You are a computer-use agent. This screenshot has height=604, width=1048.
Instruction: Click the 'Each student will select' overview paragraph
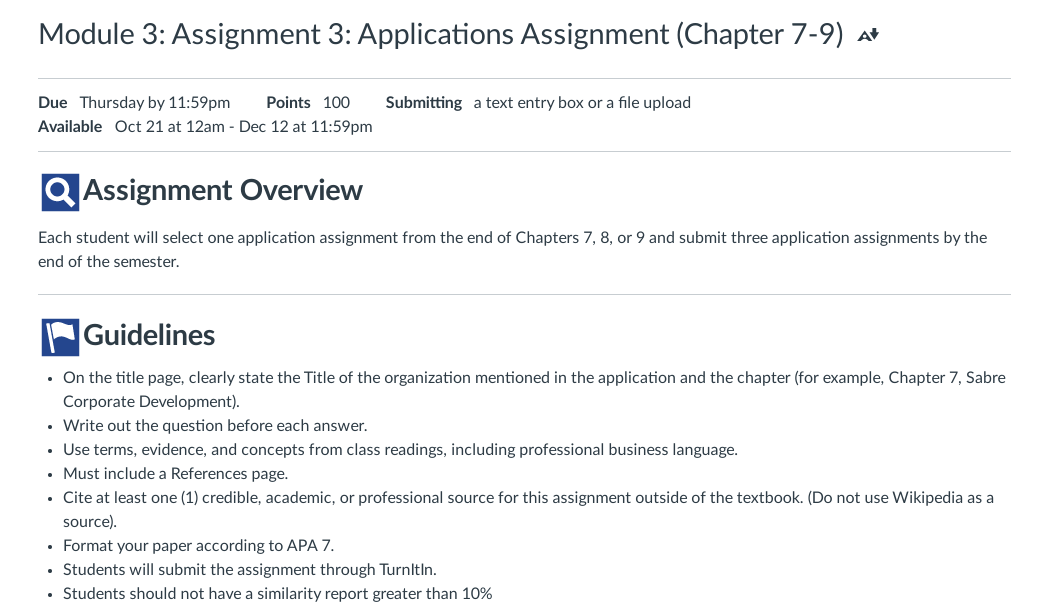[x=513, y=250]
